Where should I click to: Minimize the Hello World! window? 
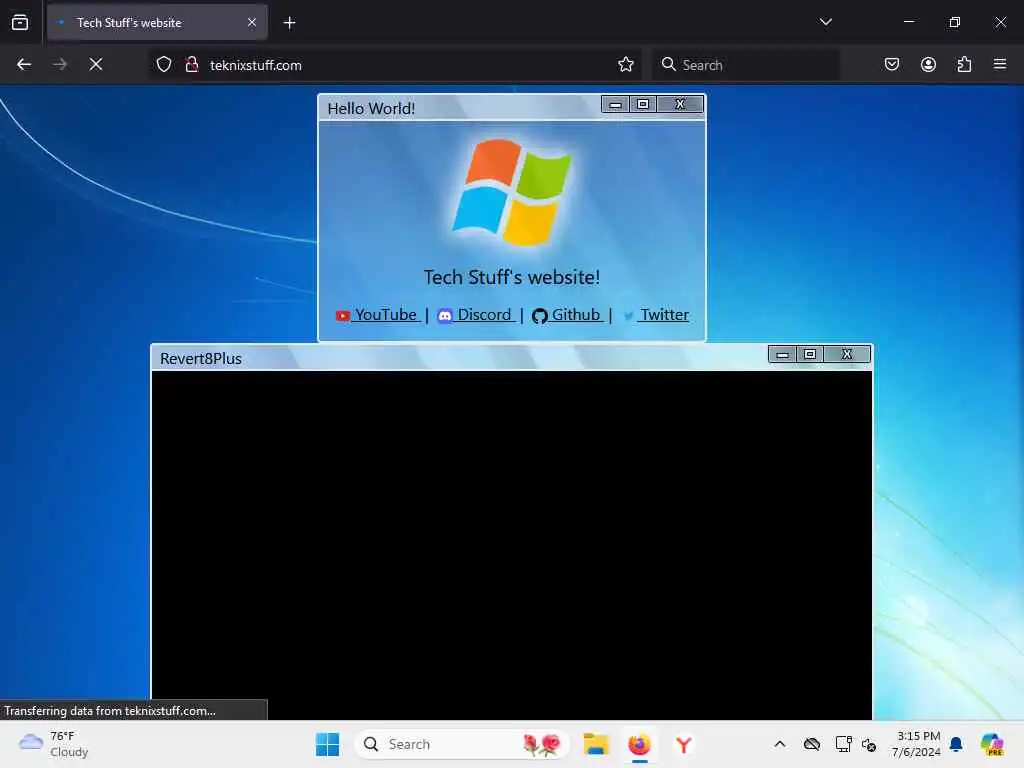point(615,104)
